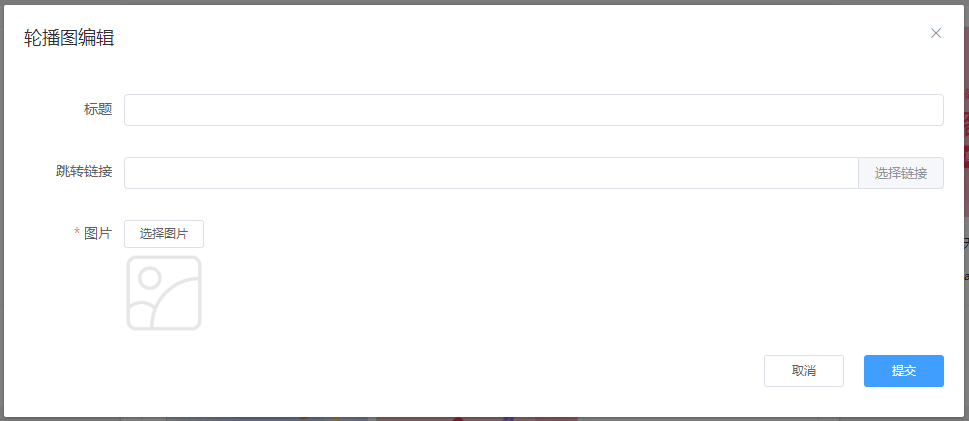
Task: Click the 标题 field label
Action: click(98, 109)
